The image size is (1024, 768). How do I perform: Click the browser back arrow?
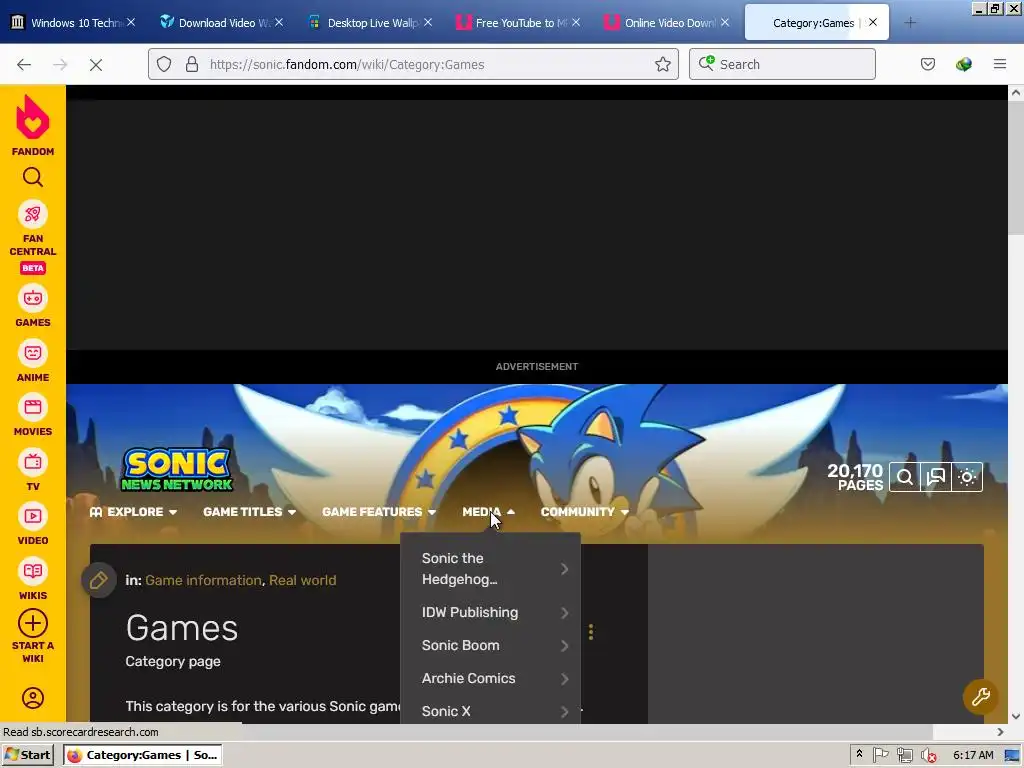[24, 64]
